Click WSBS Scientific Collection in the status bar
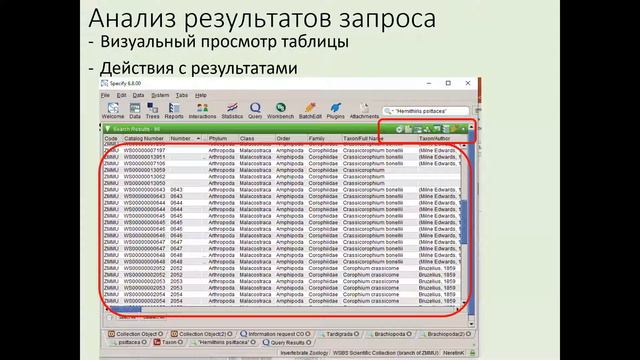 pos(385,353)
